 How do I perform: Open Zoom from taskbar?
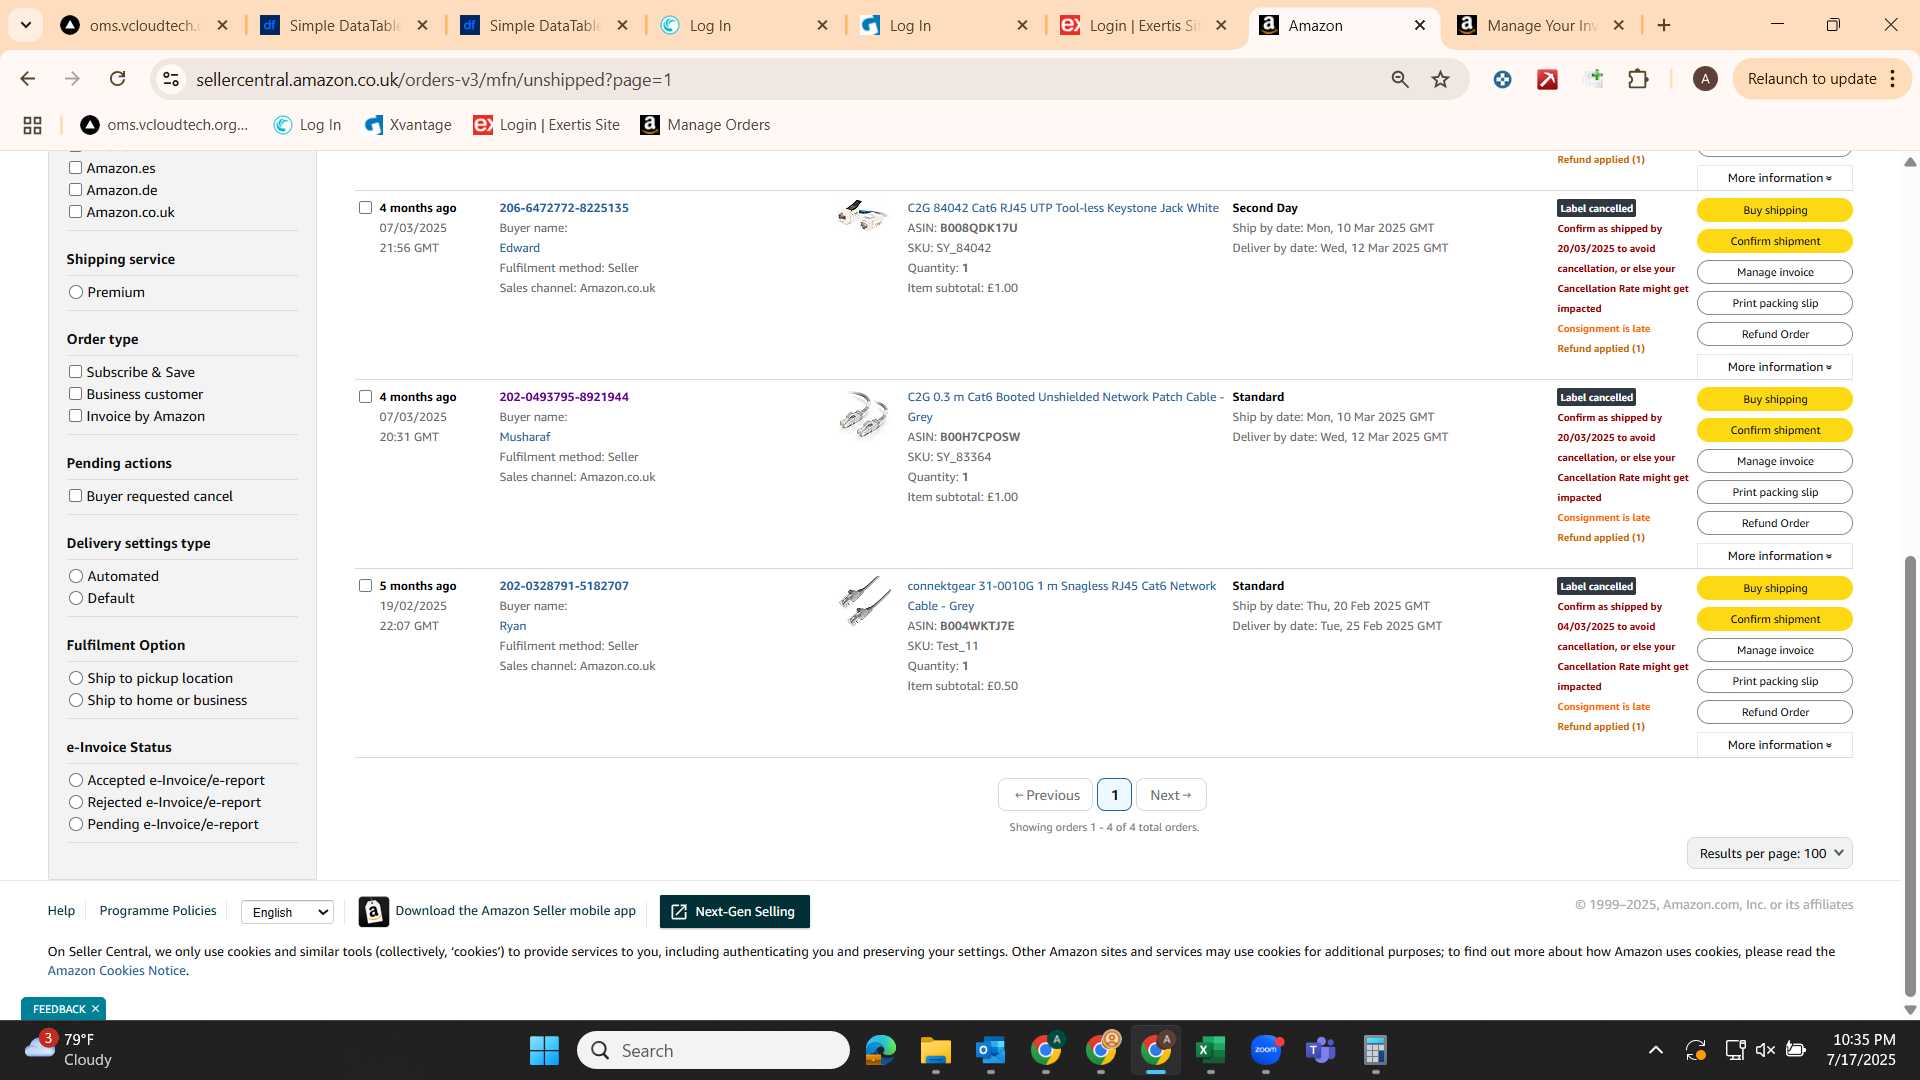tap(1266, 1050)
